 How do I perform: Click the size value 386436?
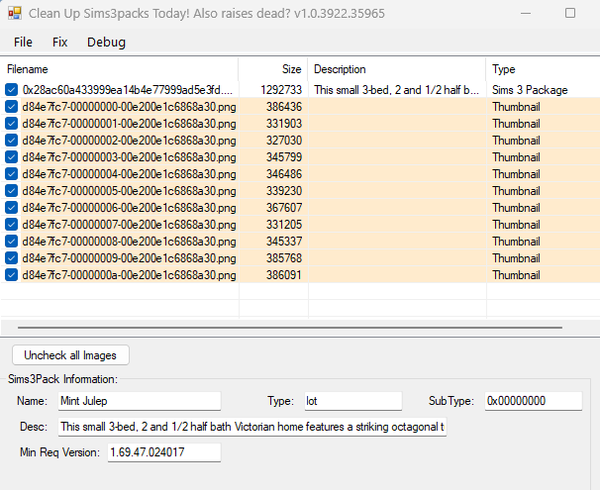click(x=284, y=107)
